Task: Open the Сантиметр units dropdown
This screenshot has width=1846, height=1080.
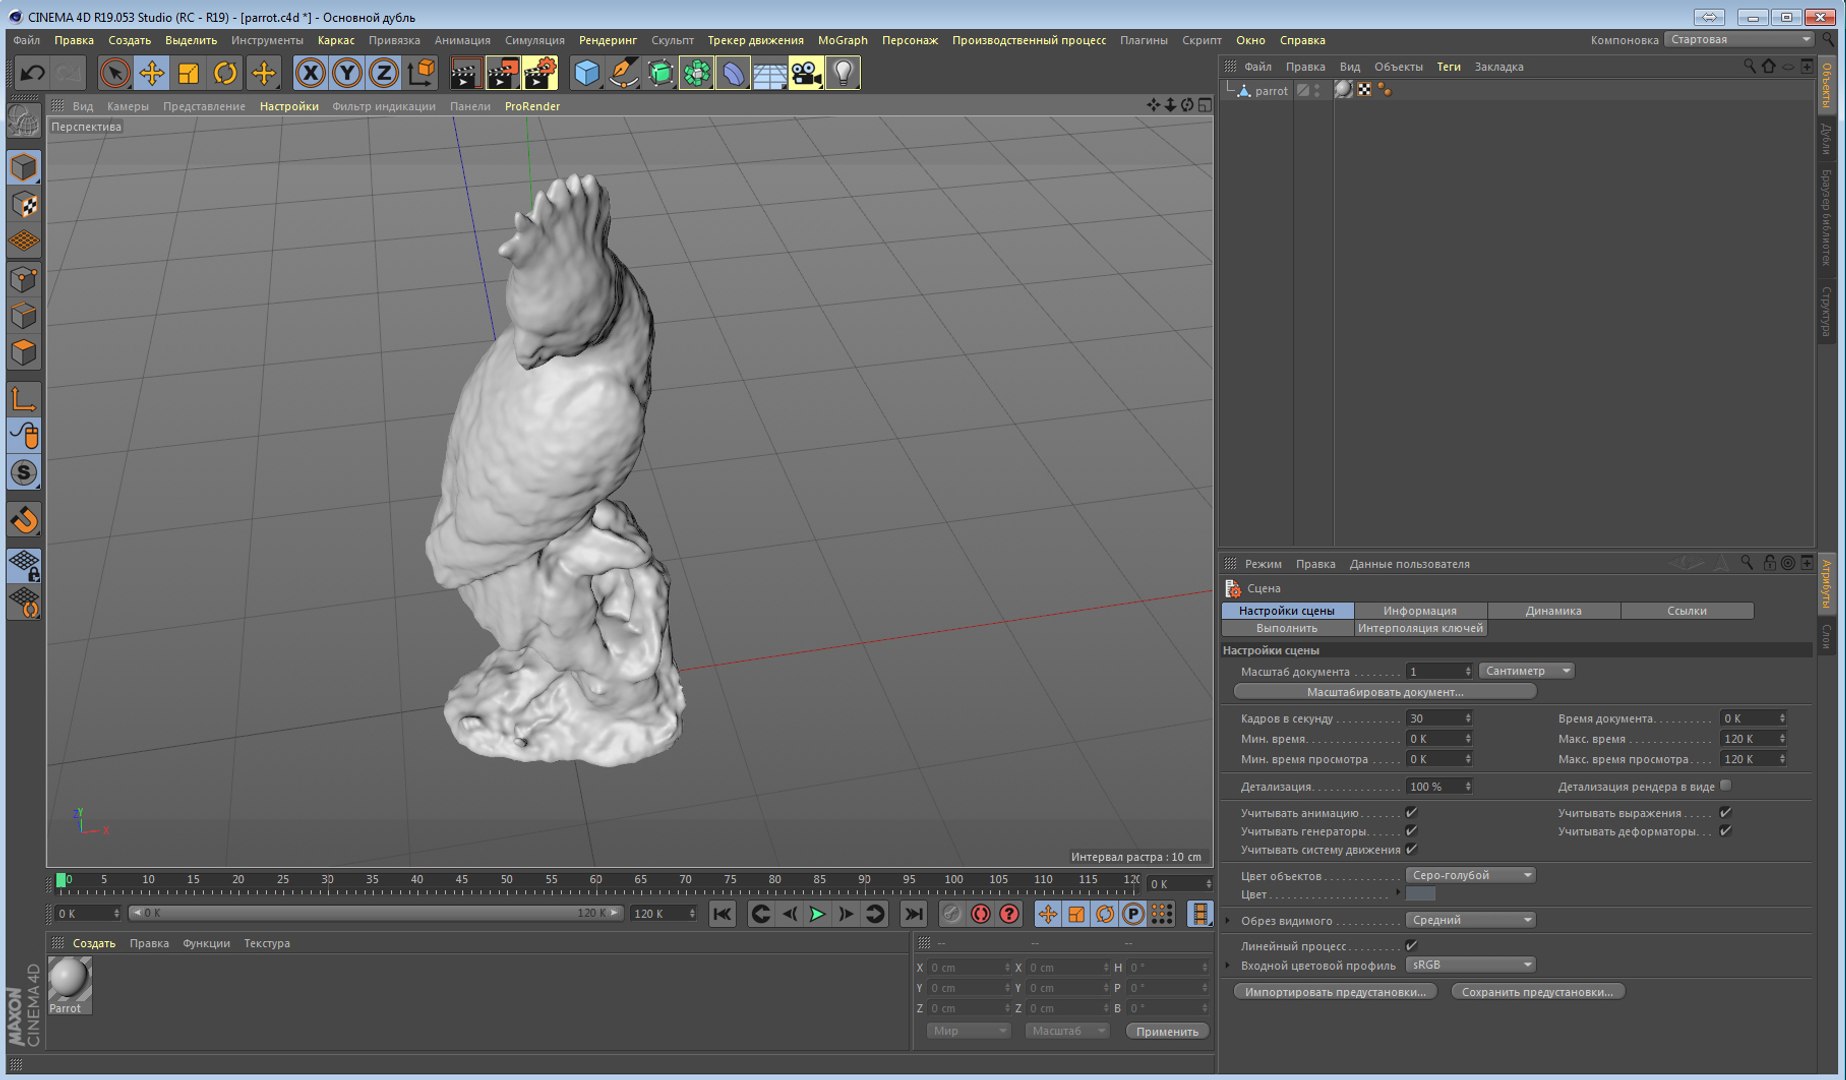Action: [1526, 671]
